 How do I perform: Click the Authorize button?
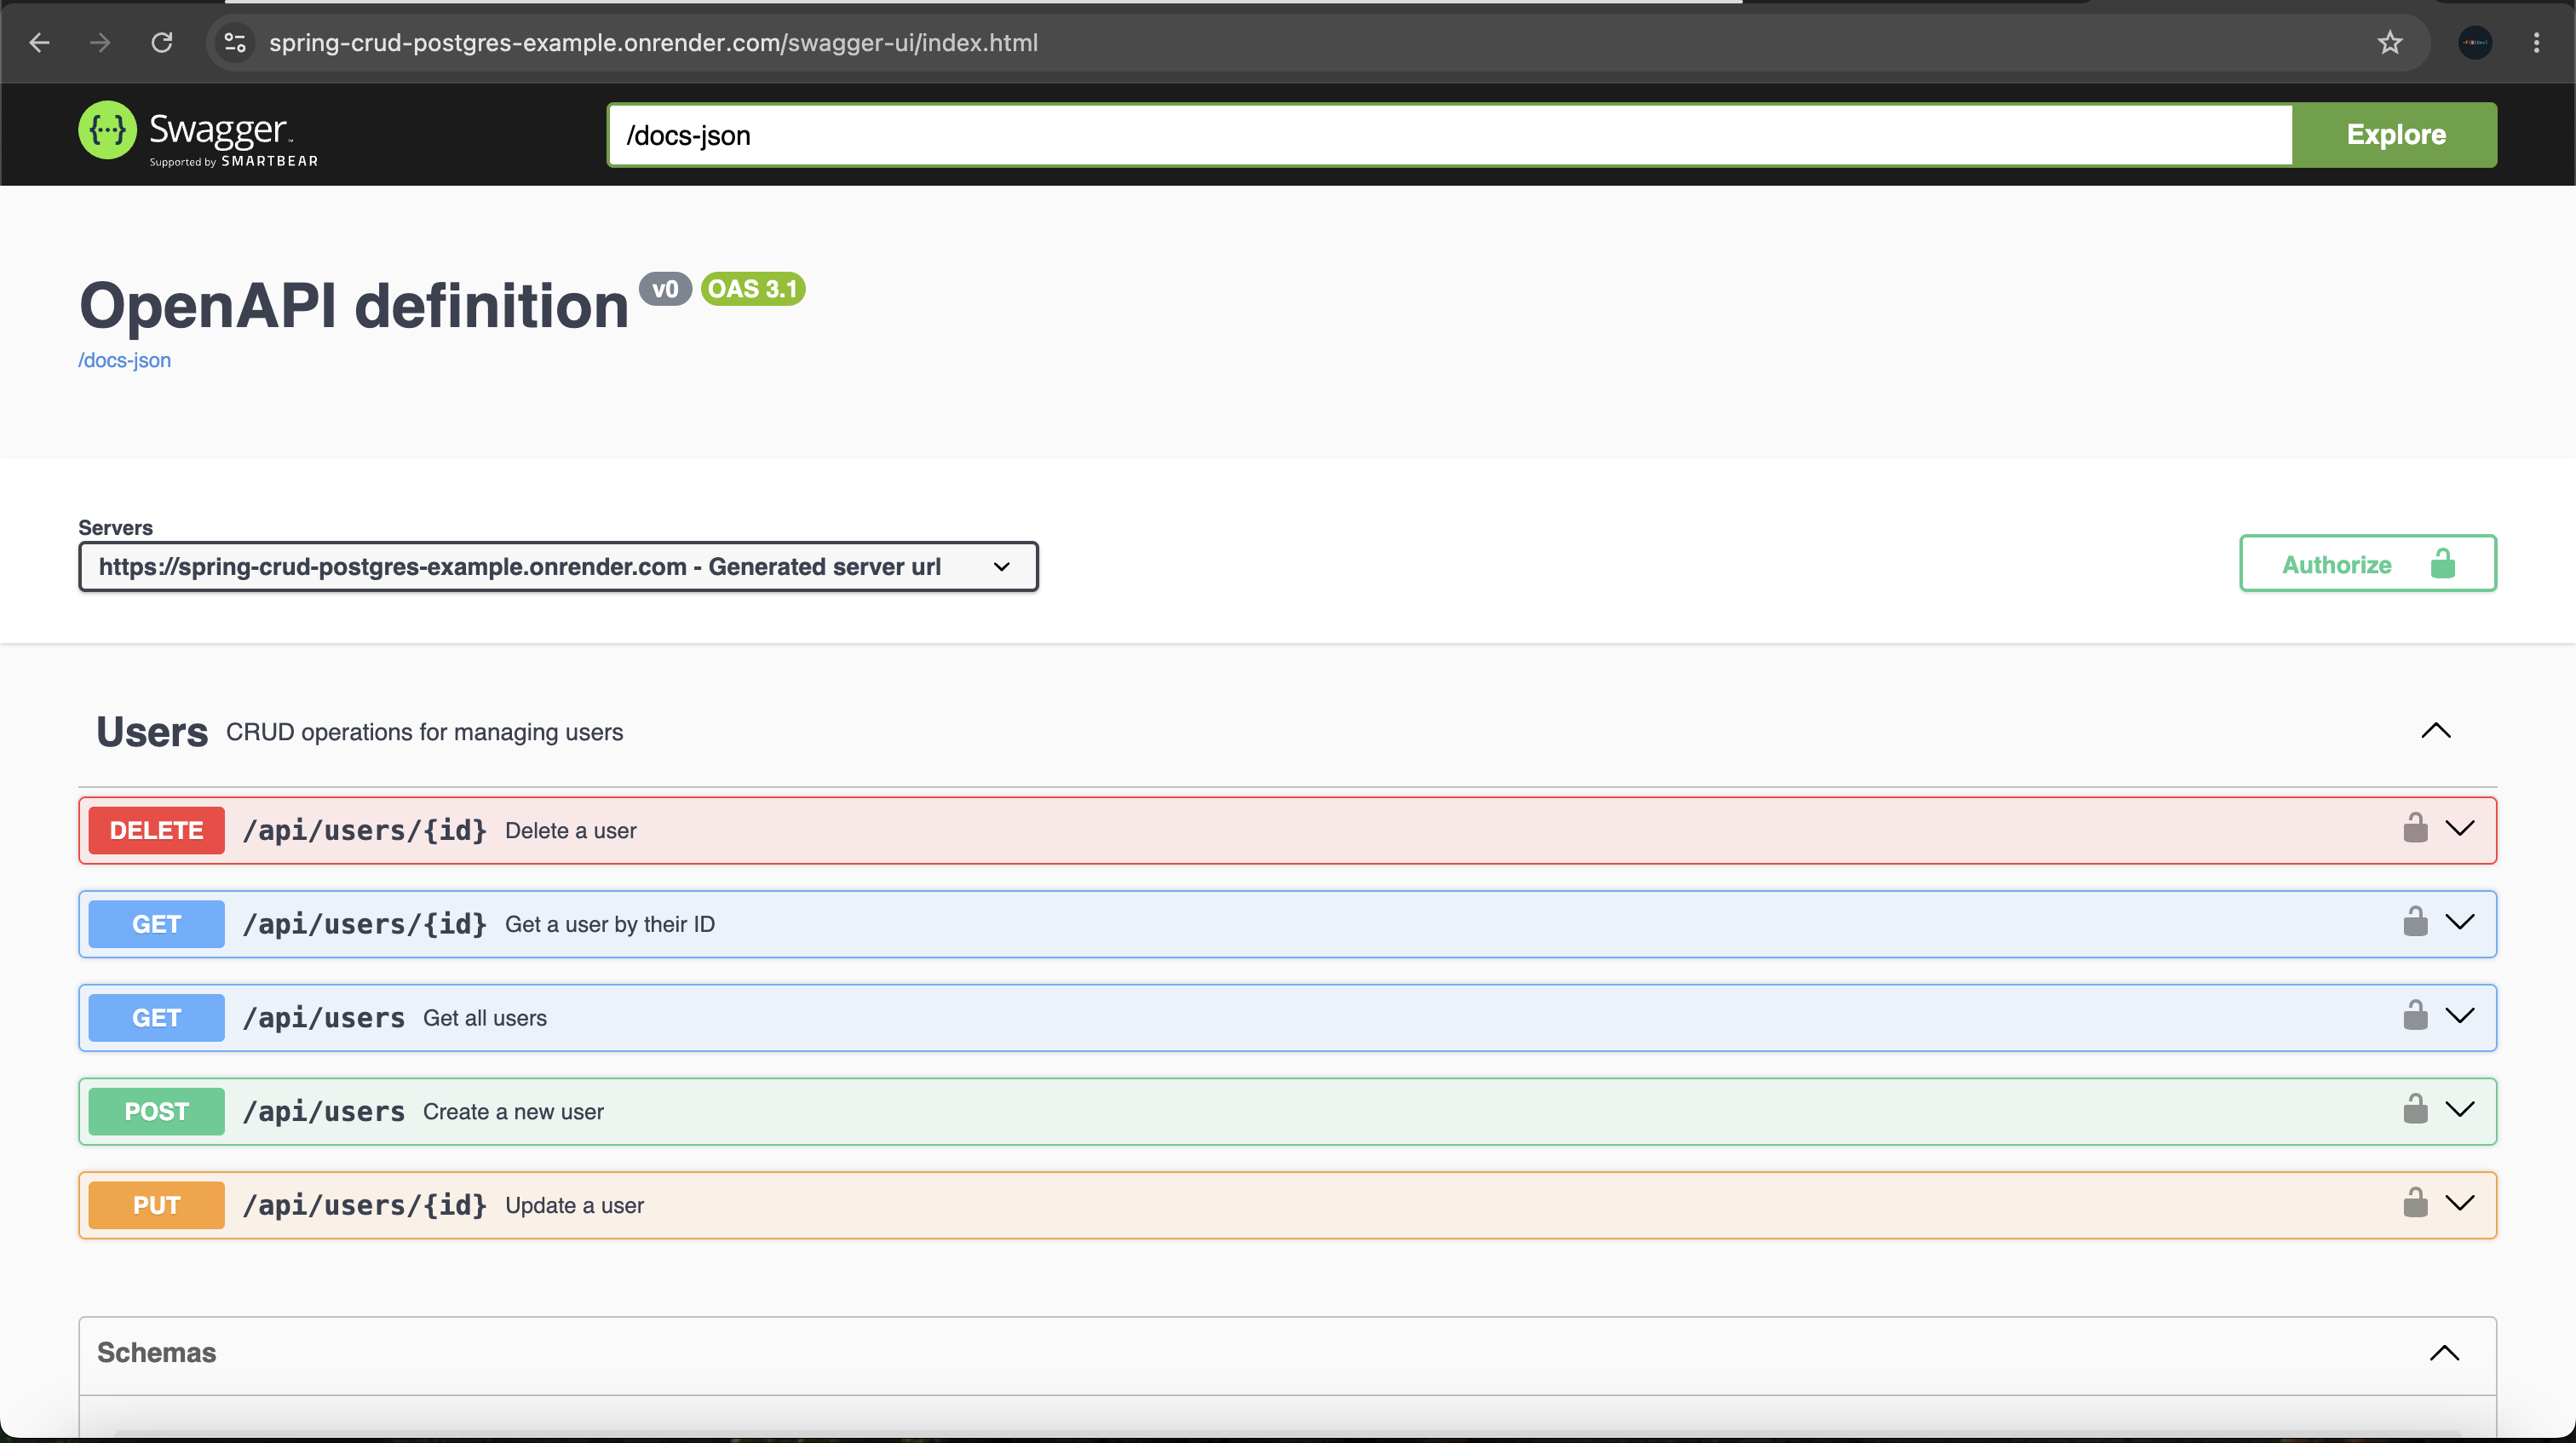(x=2368, y=564)
